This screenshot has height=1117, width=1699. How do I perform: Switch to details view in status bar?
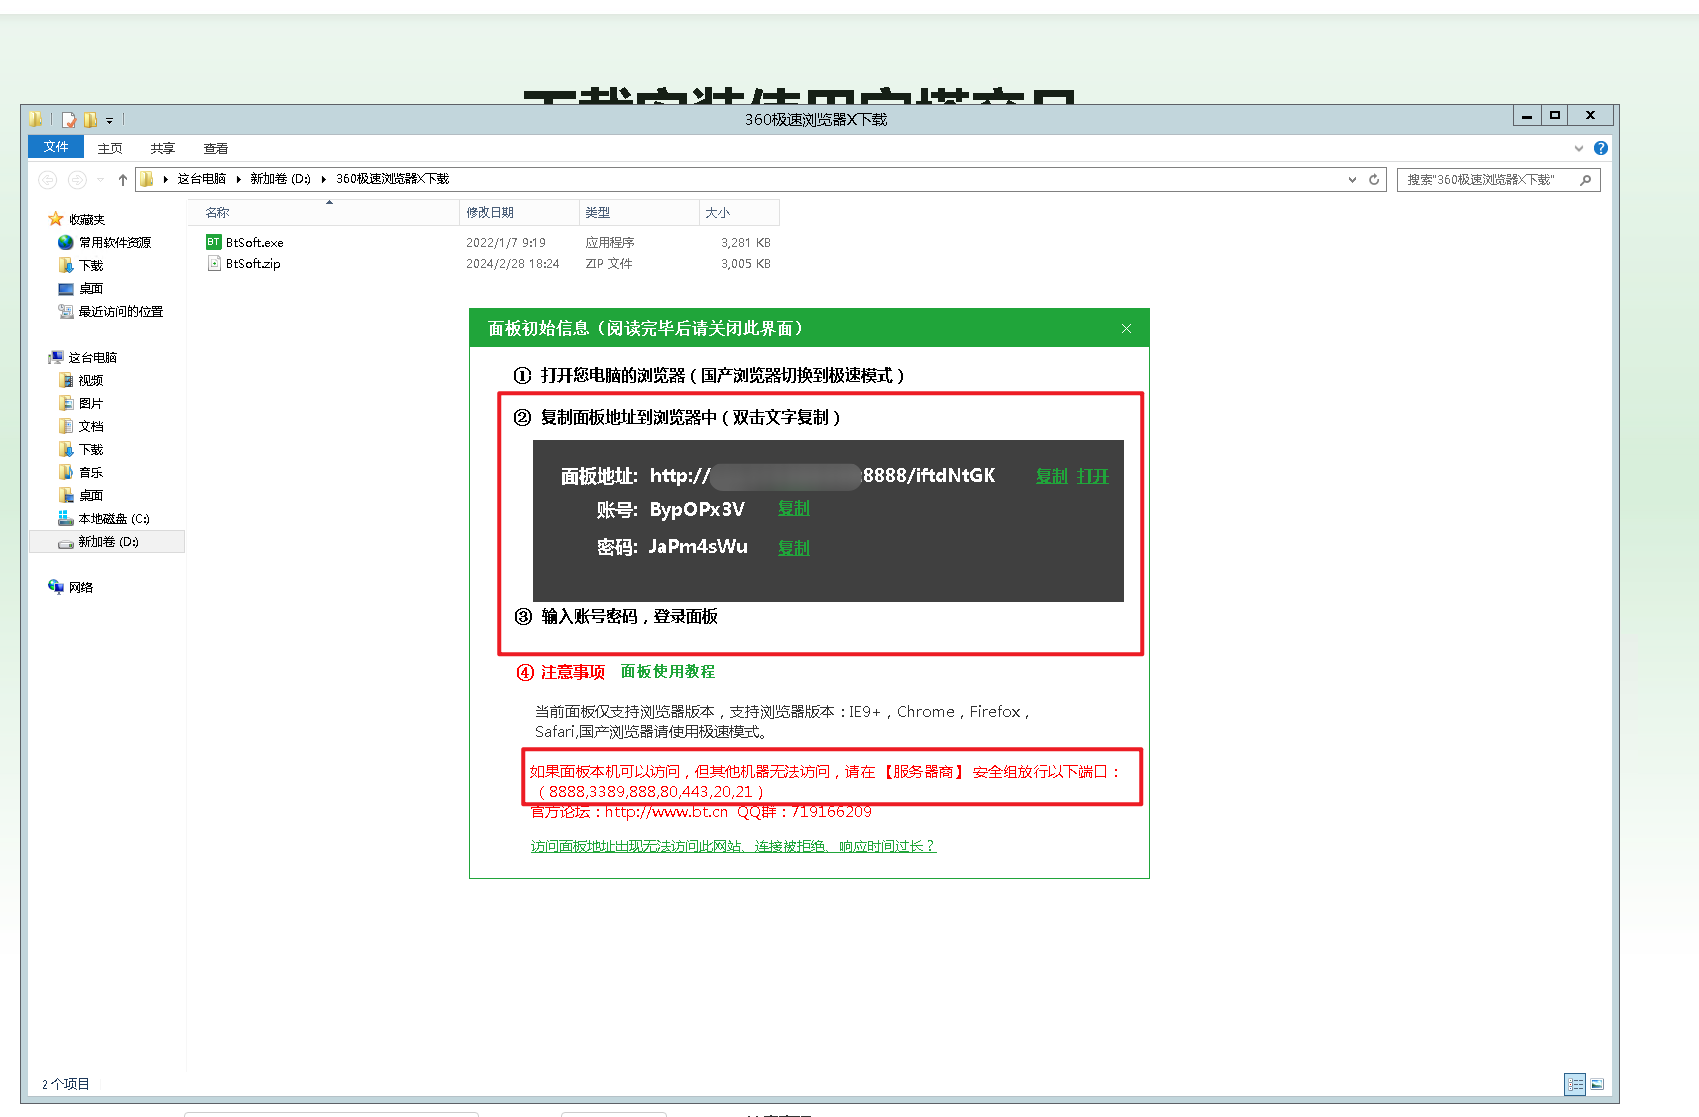point(1575,1084)
